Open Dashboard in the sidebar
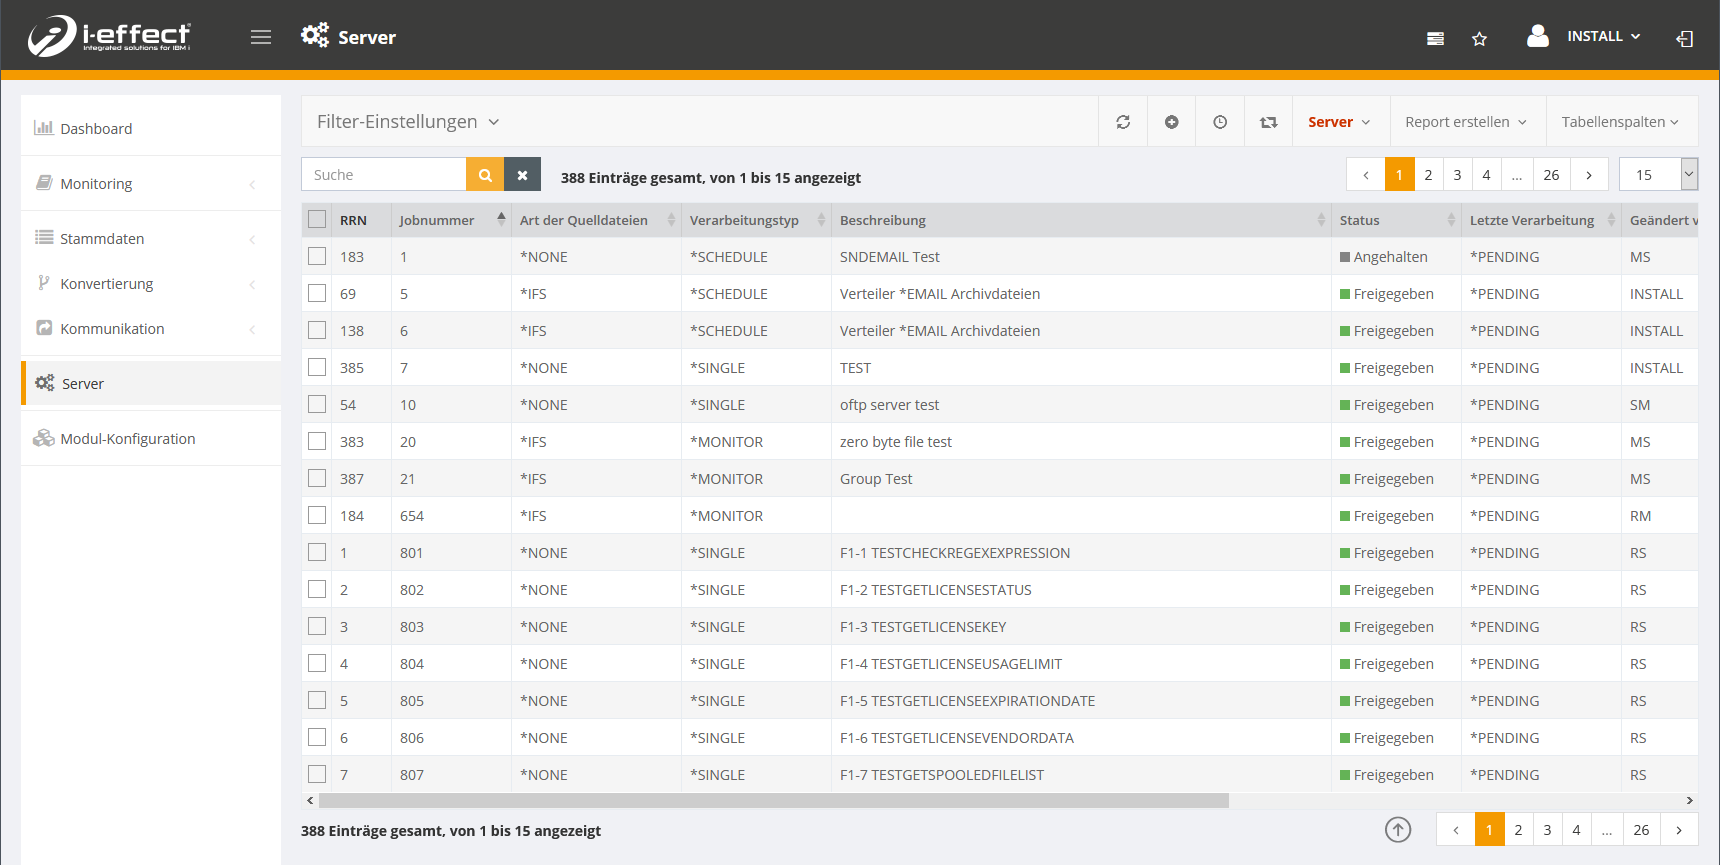 (x=96, y=129)
